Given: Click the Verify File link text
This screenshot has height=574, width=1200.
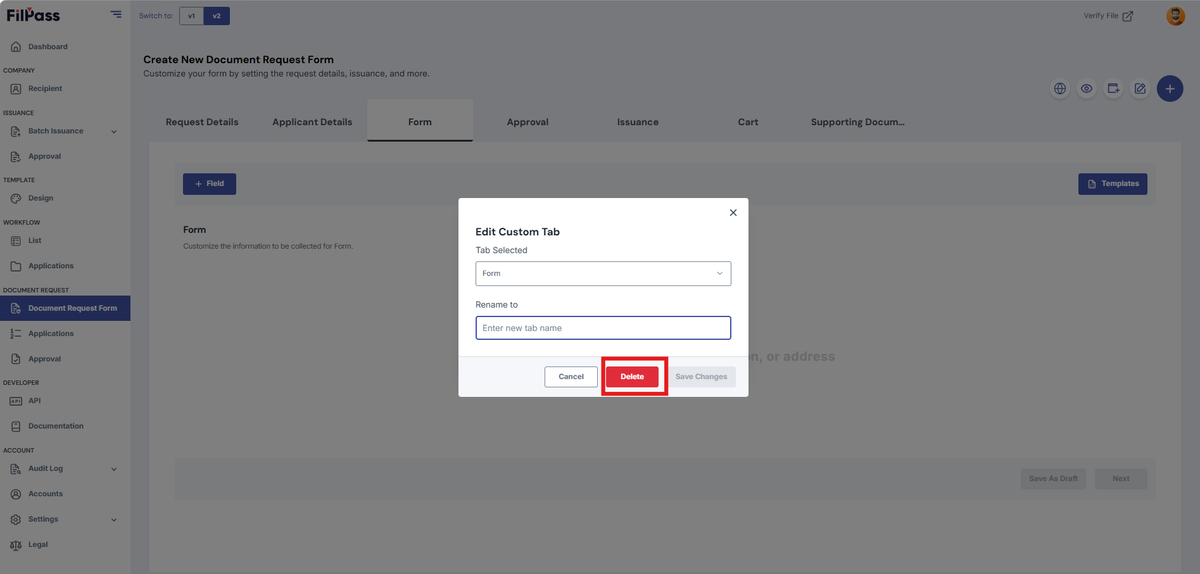Looking at the screenshot, I should (1101, 16).
